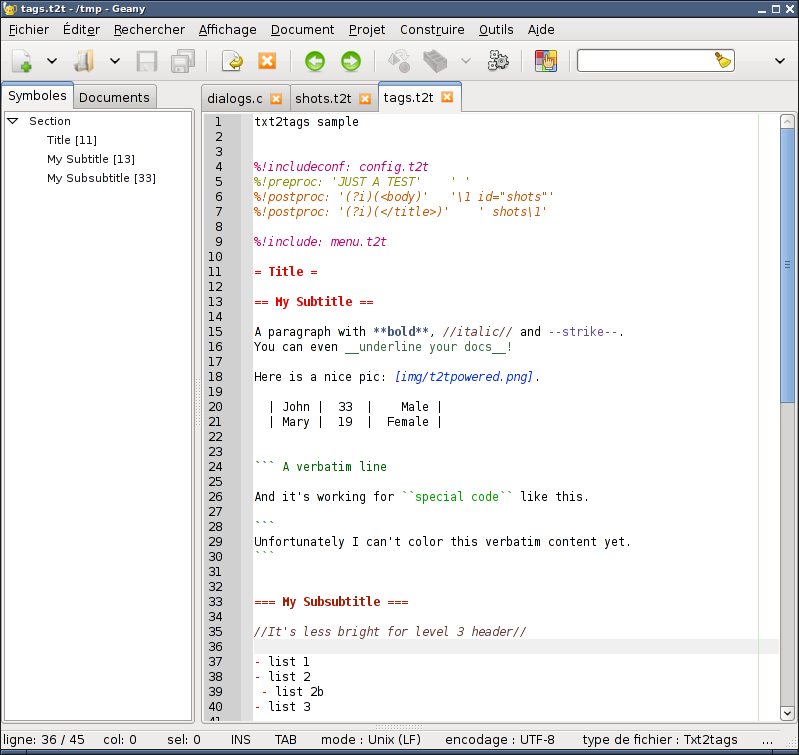Navigate back with green left arrow
Screen dimensions: 799x755
[315, 61]
